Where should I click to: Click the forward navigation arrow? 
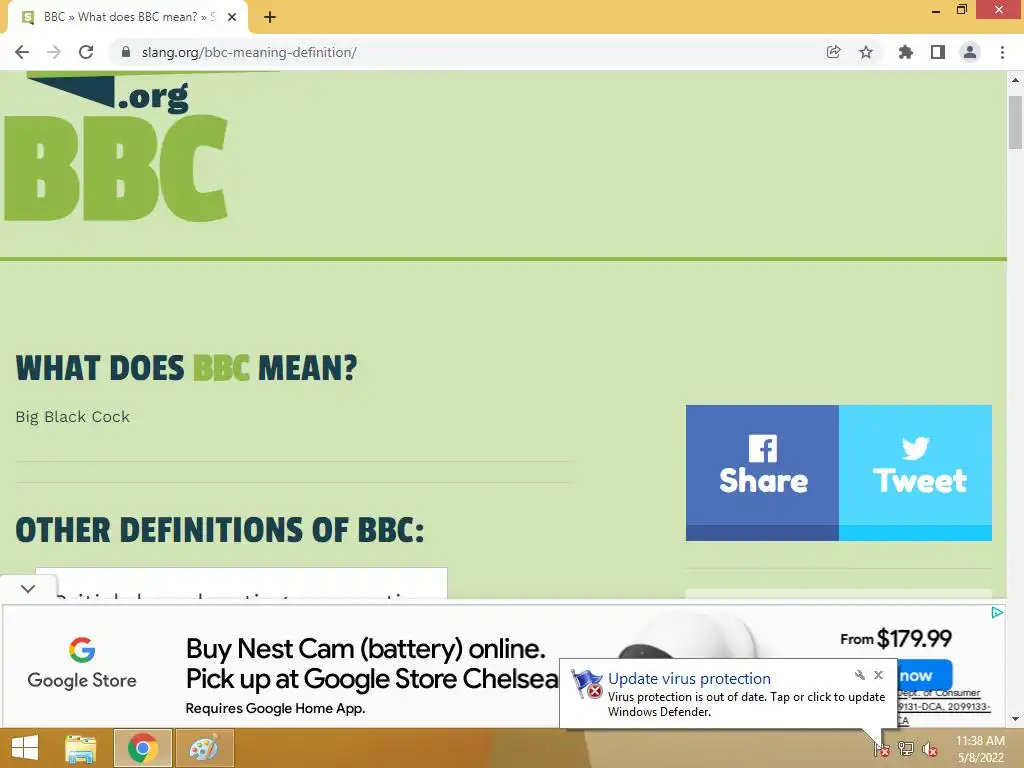54,52
